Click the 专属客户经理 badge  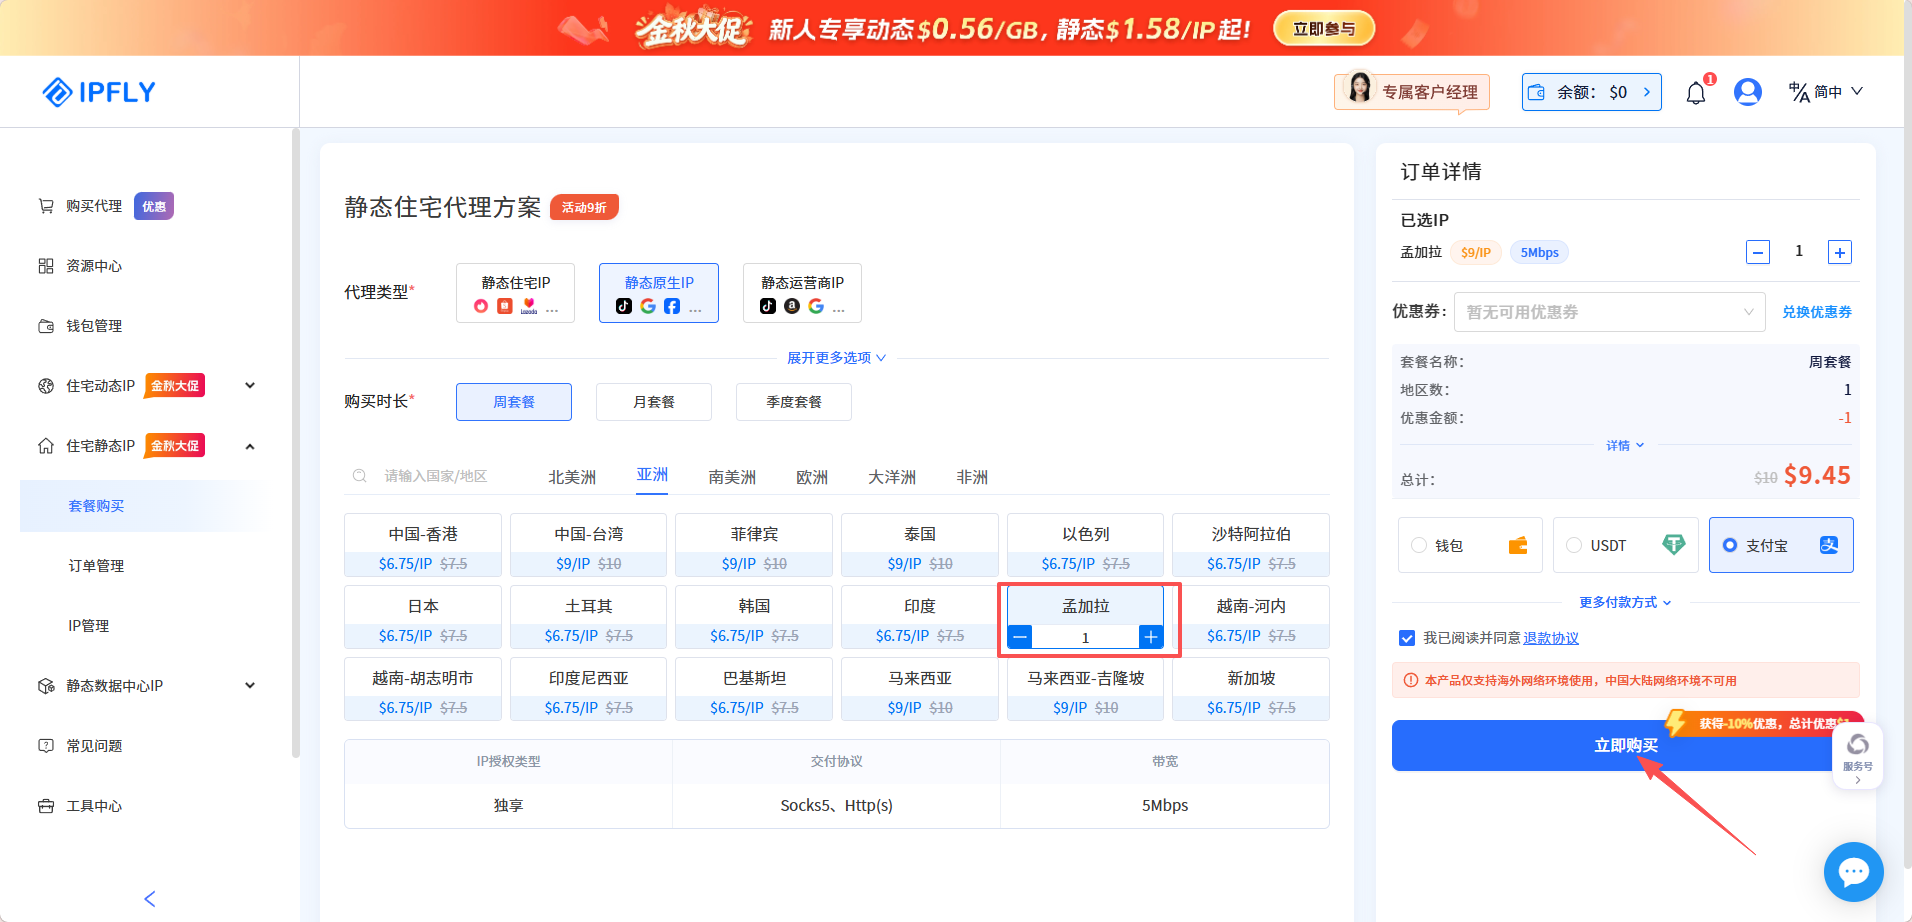[x=1412, y=92]
